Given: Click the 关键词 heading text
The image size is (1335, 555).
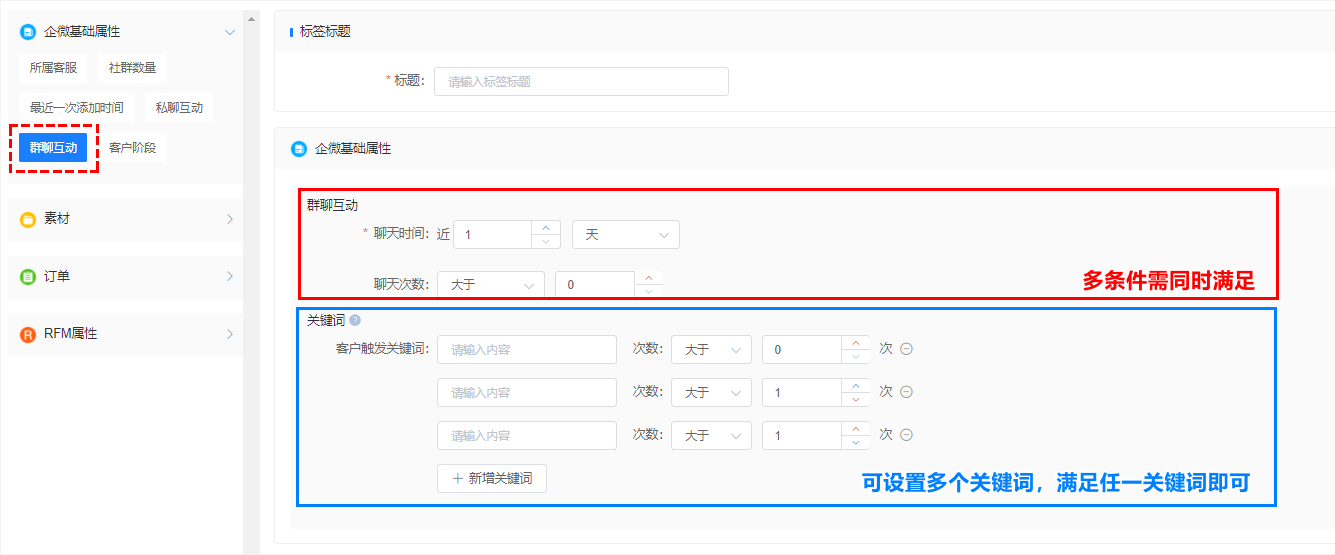Looking at the screenshot, I should pyautogui.click(x=326, y=321).
